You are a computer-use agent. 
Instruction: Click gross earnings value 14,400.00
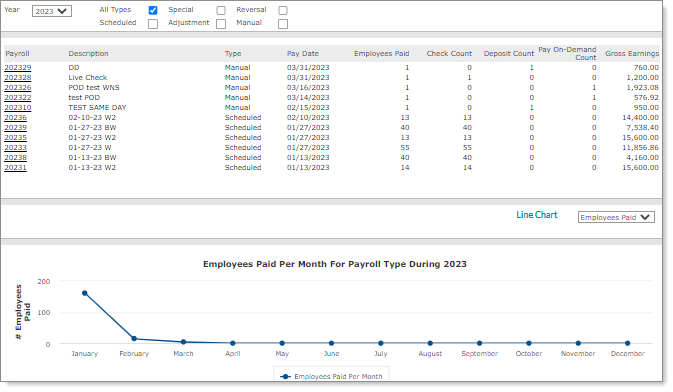(640, 118)
